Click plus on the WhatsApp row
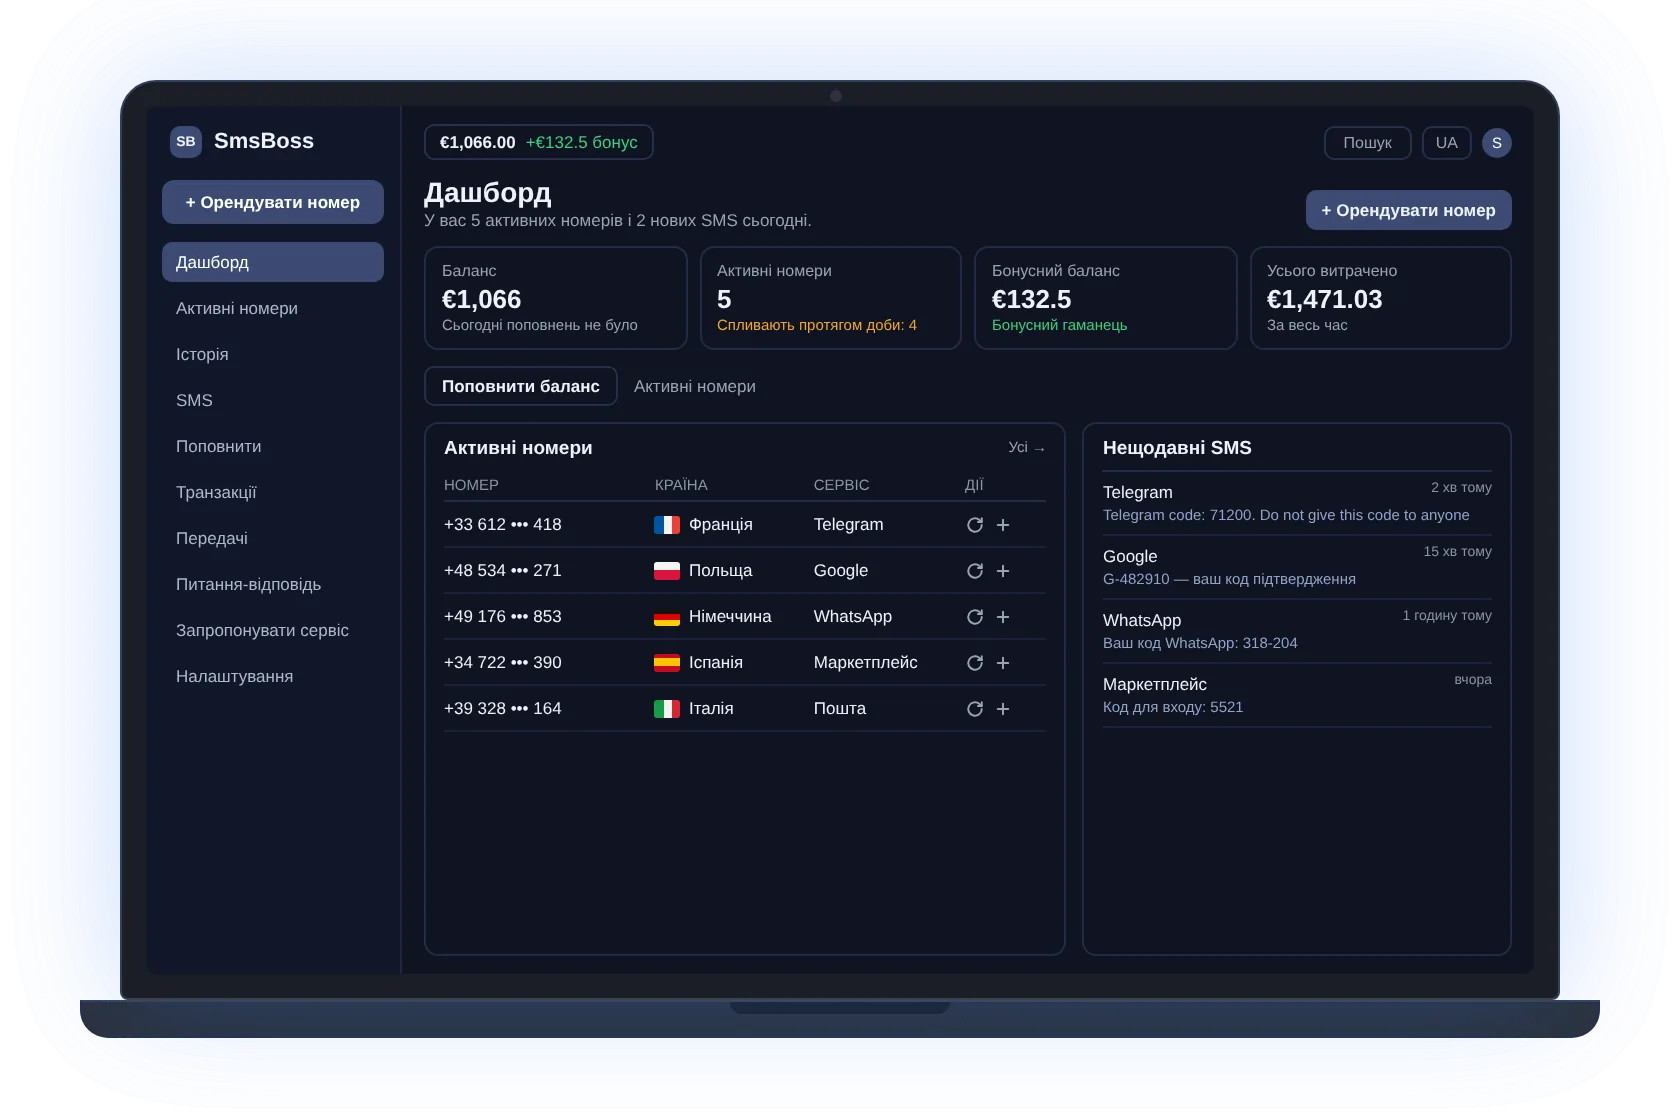Screen dimensions: 1680x1120 (x=1003, y=617)
